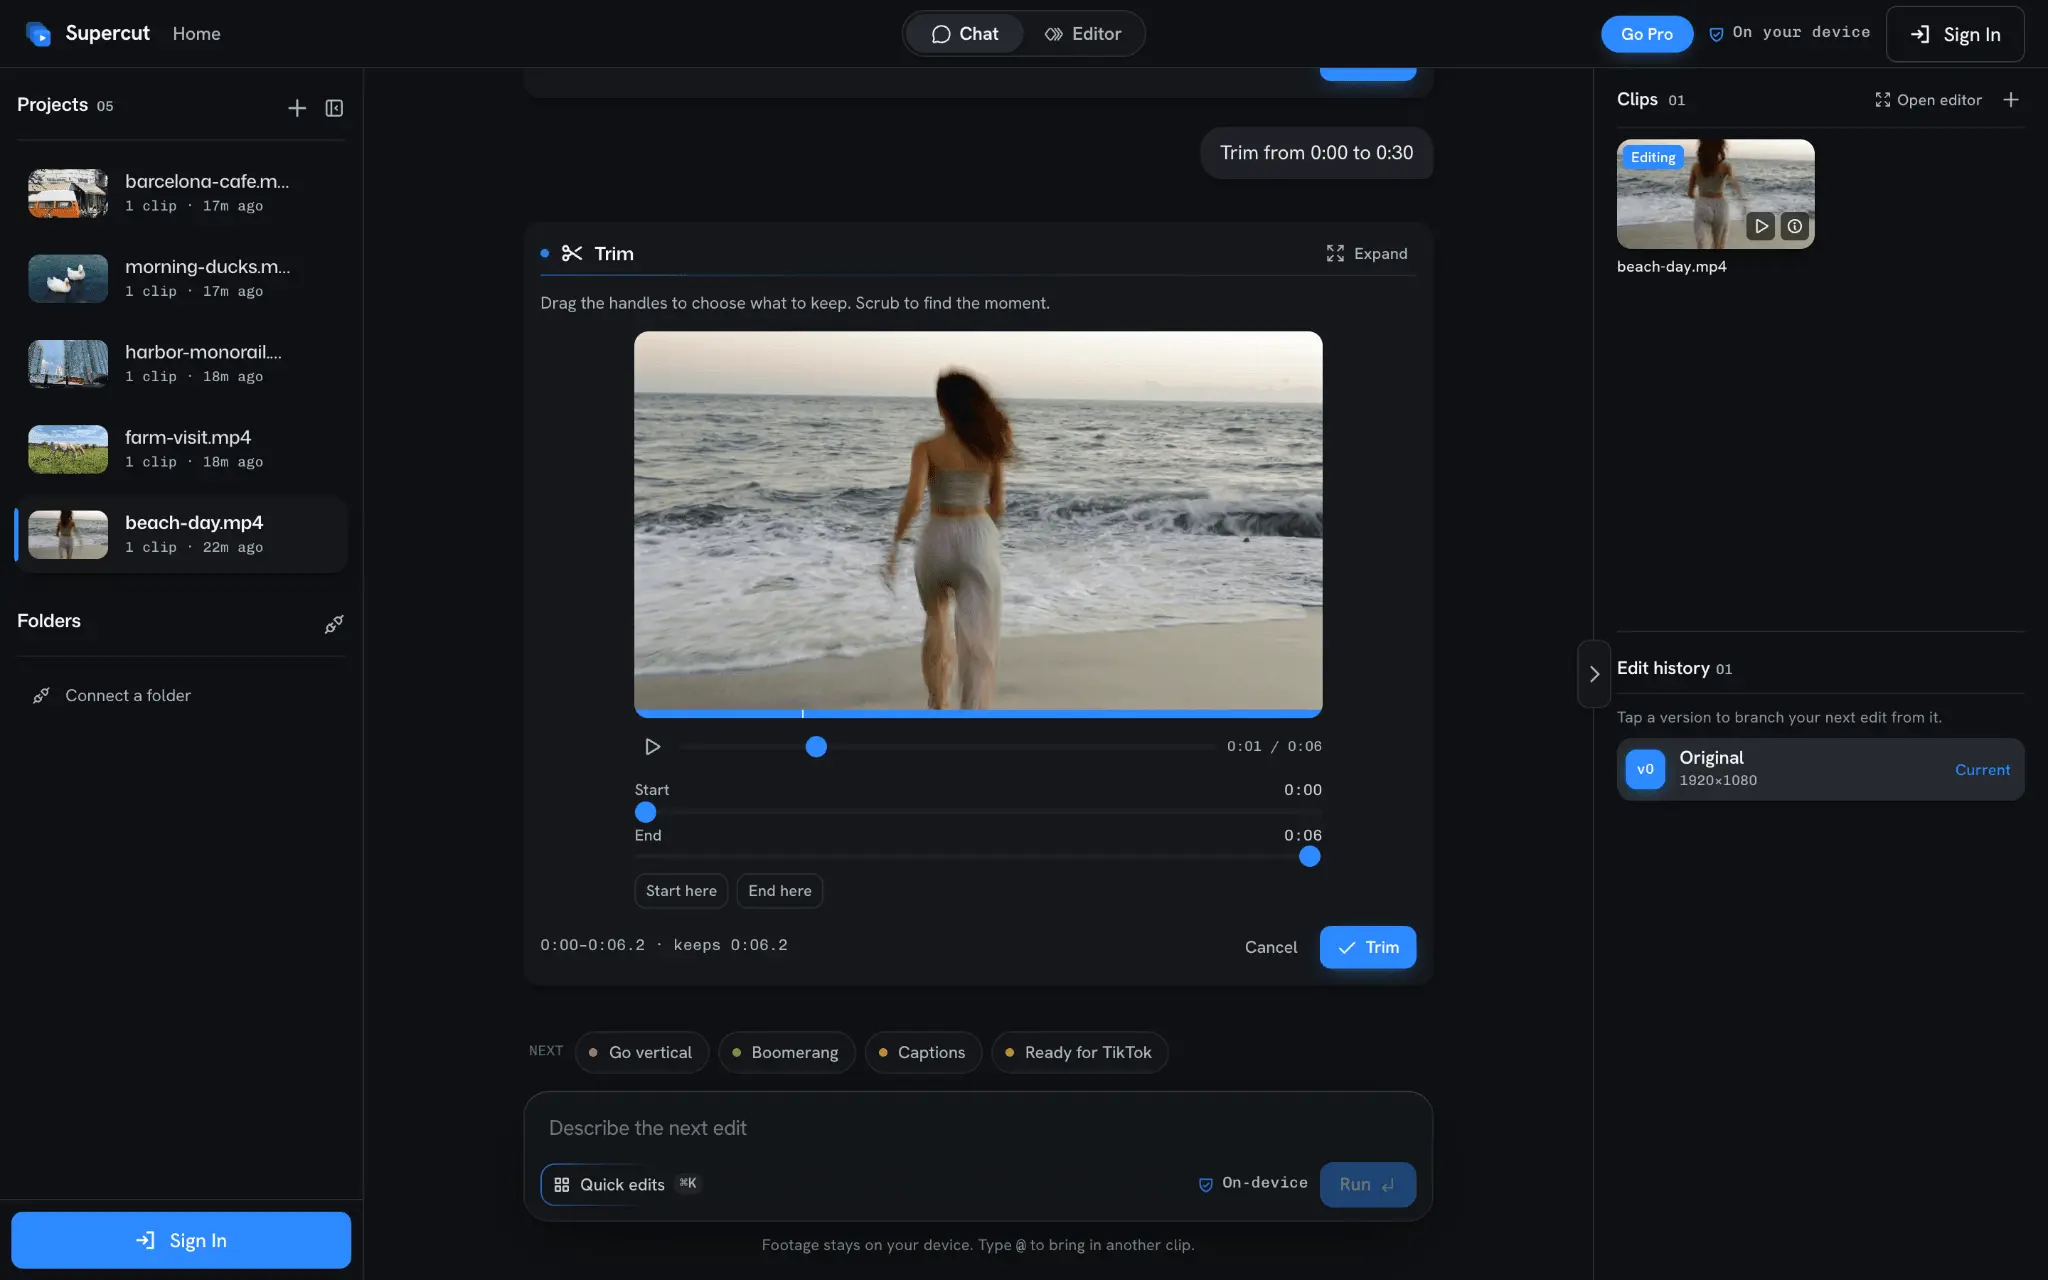Expand the Trim panel
2048x1280 pixels.
click(x=1367, y=254)
